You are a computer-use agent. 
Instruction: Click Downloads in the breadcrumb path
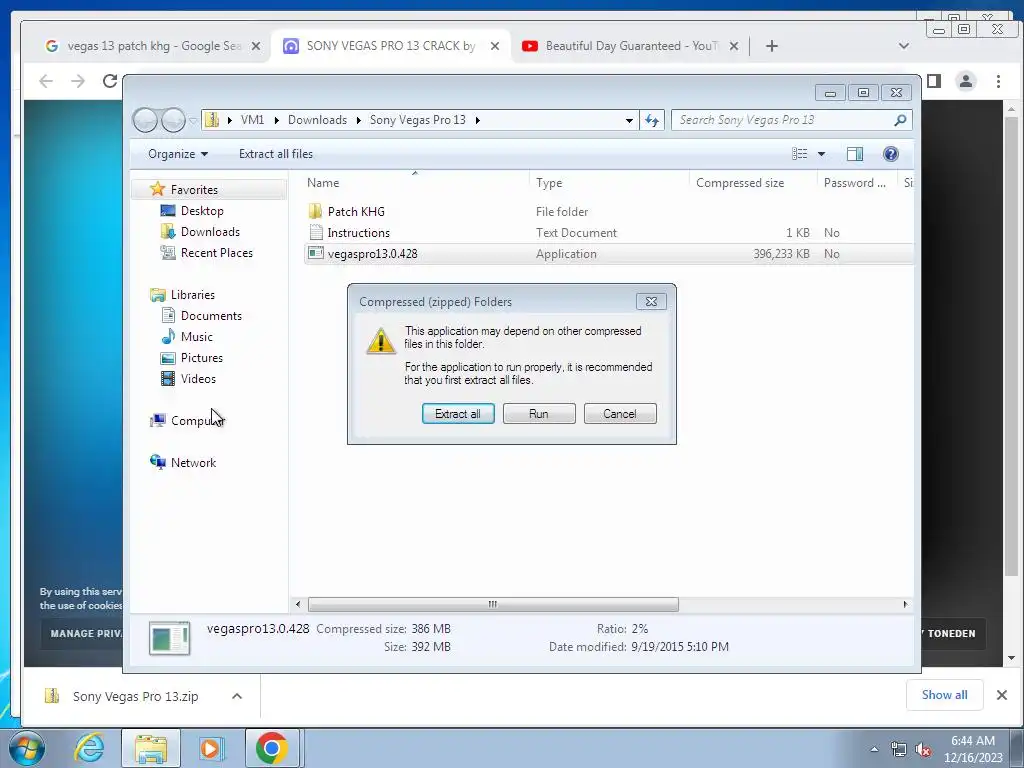(317, 120)
